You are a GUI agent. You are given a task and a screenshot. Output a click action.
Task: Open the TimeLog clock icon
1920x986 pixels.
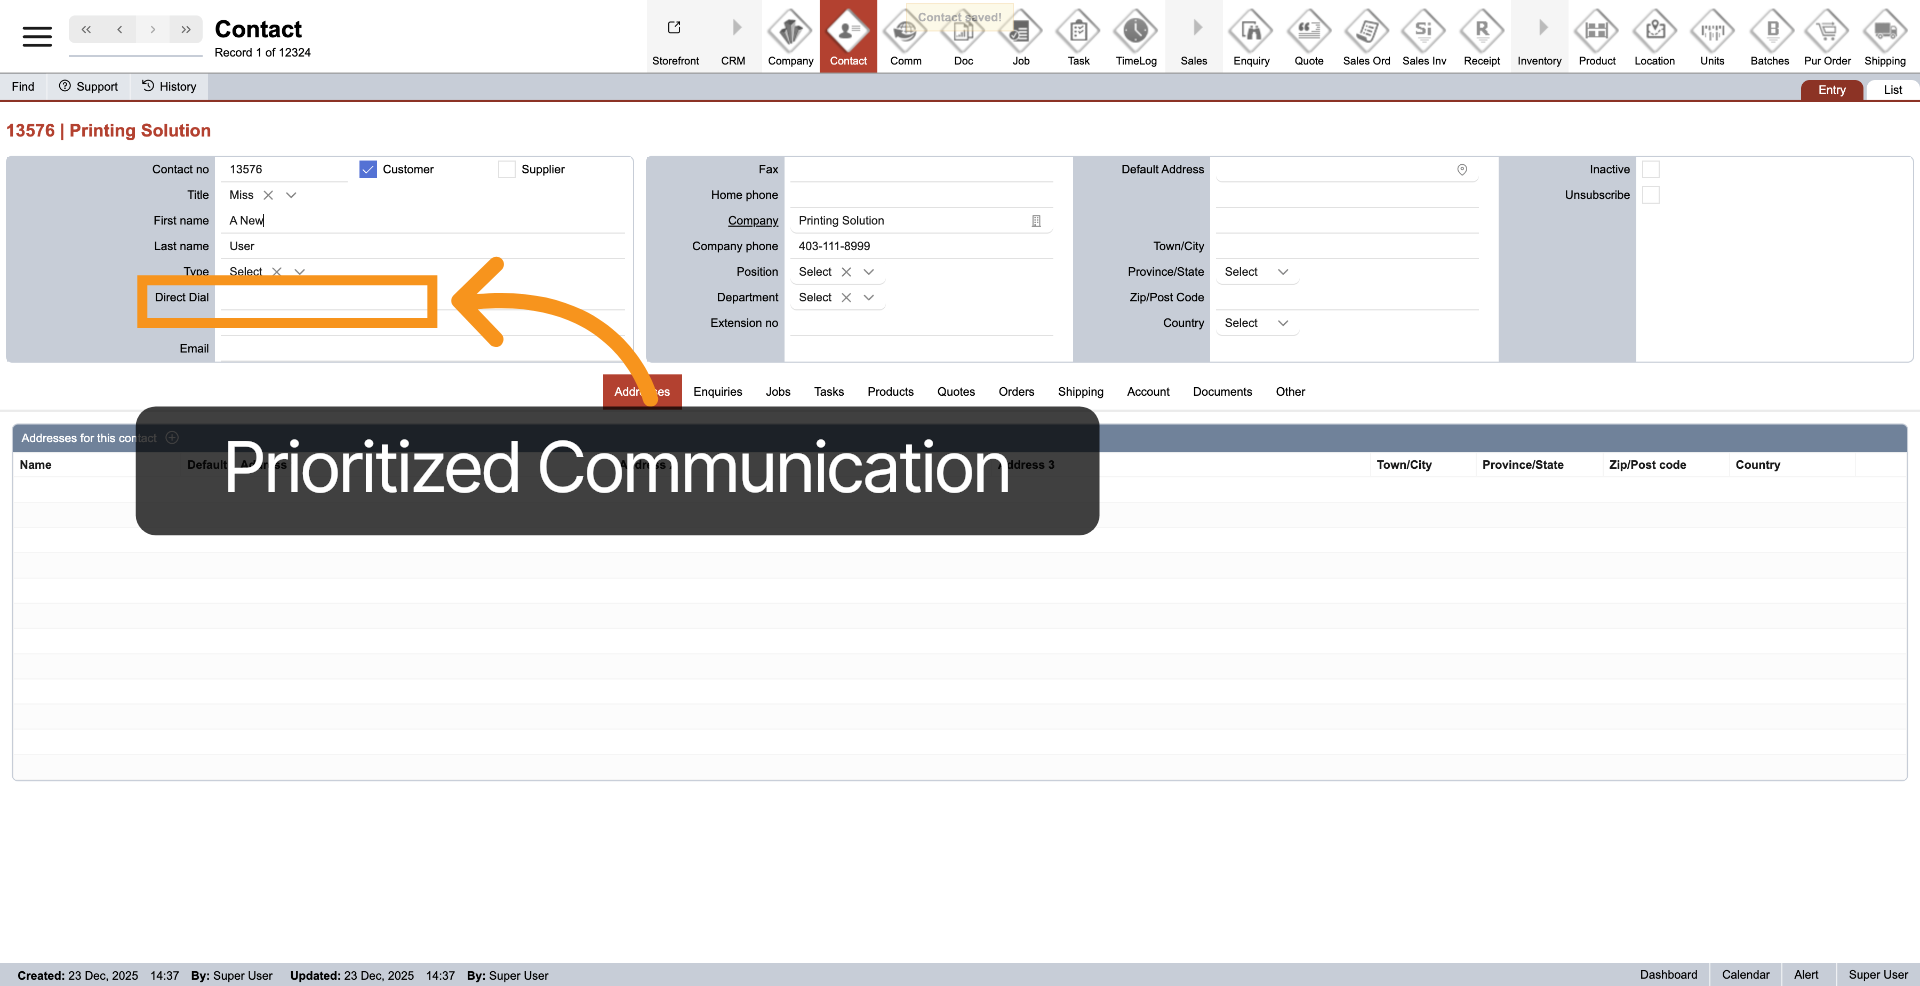1135,33
